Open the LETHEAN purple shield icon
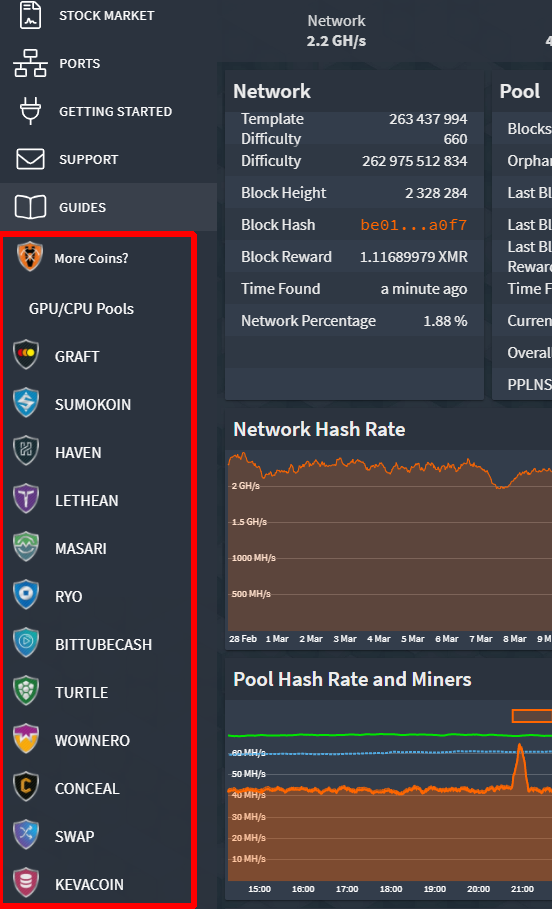Image resolution: width=552 pixels, height=909 pixels. (x=26, y=499)
